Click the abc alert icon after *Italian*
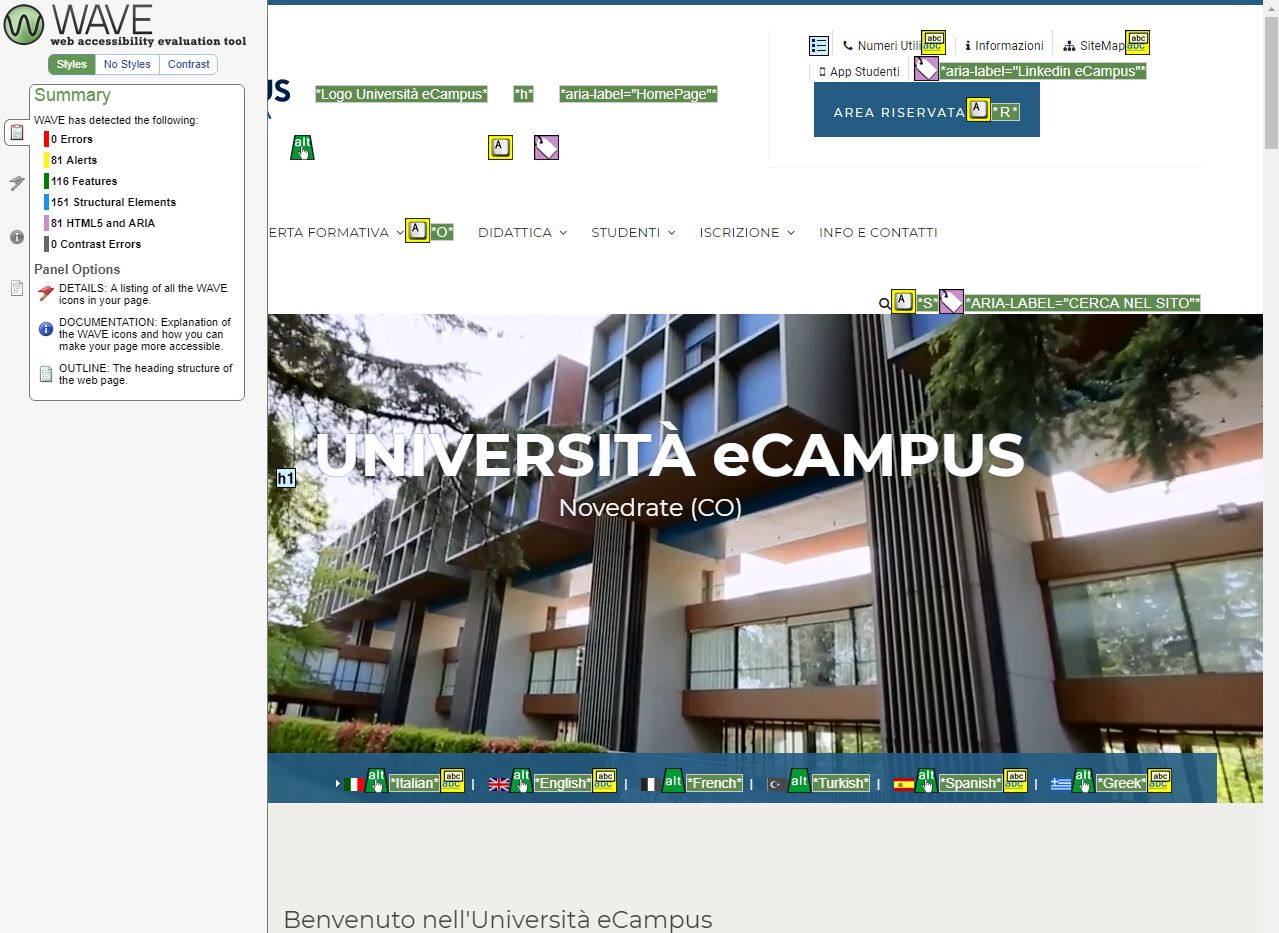Image resolution: width=1279 pixels, height=933 pixels. [452, 781]
